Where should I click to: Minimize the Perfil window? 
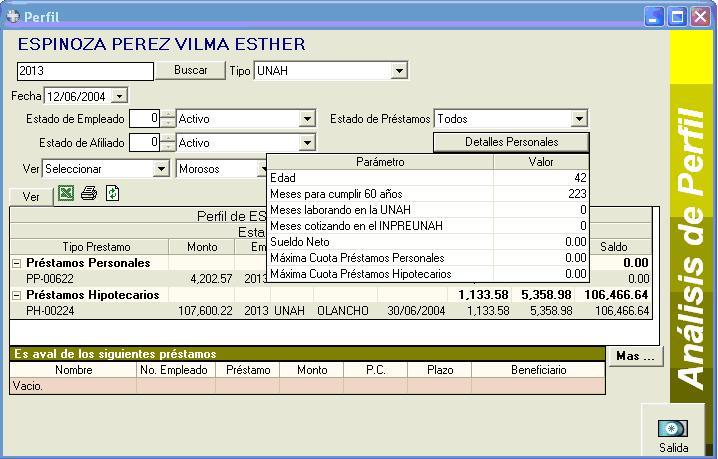(654, 17)
